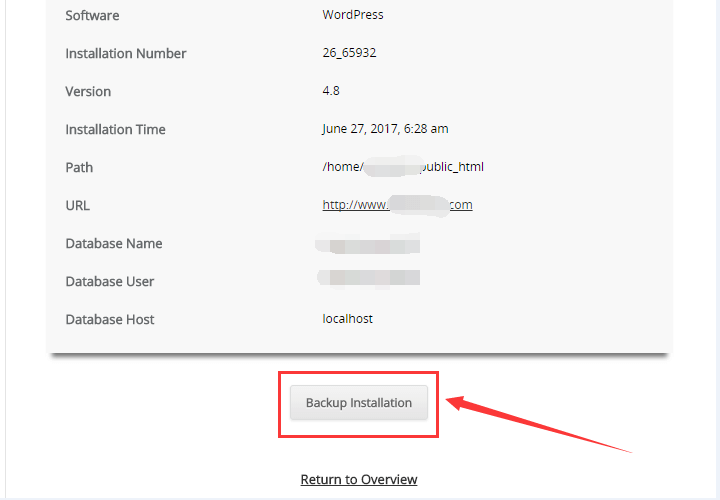Click the Database Host label

[110, 319]
